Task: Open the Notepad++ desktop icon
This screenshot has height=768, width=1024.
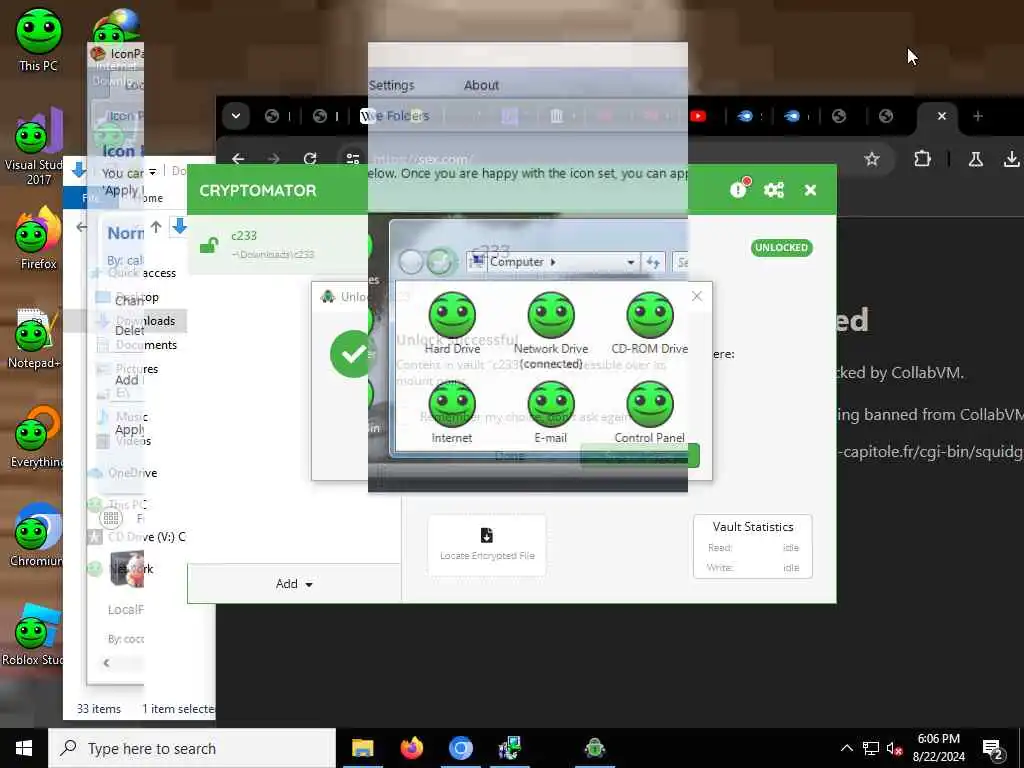Action: 34,338
